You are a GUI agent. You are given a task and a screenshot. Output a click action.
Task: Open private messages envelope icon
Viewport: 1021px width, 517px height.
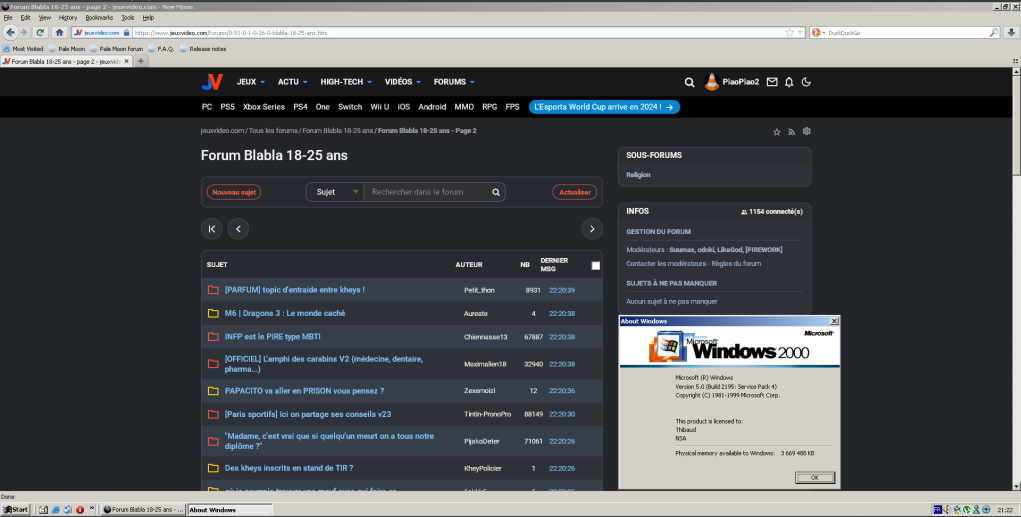772,82
